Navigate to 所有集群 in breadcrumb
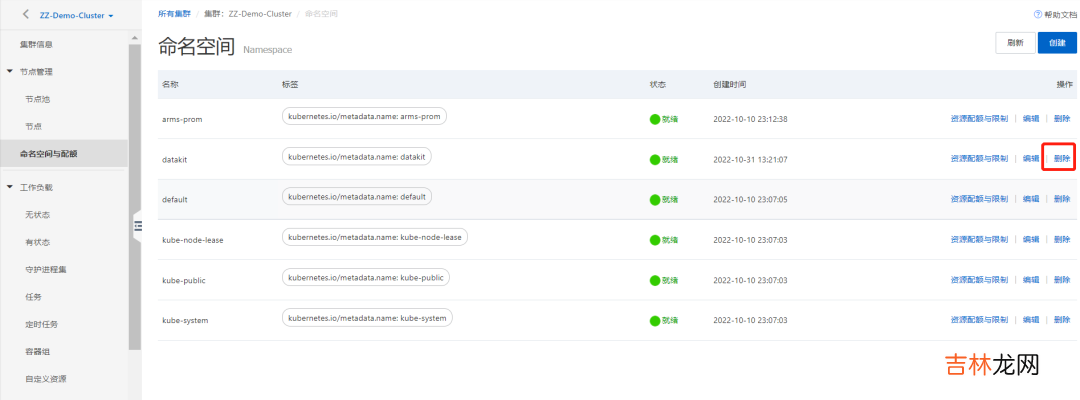 click(x=174, y=15)
